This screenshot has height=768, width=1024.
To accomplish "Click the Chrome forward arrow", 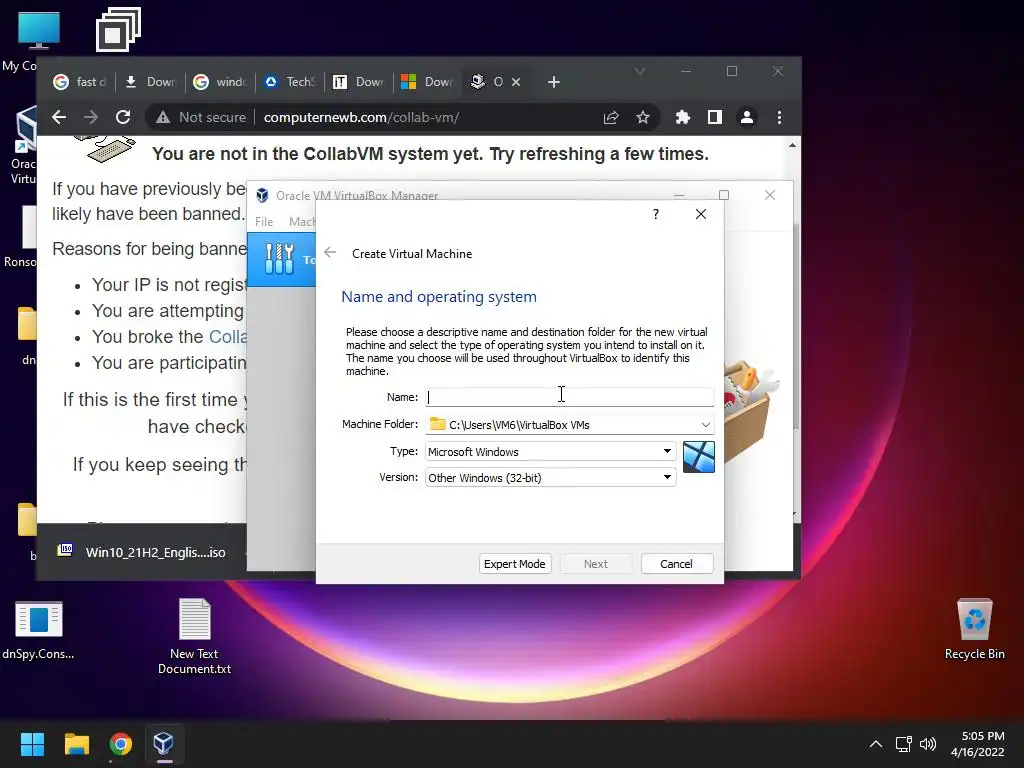I will pyautogui.click(x=91, y=118).
